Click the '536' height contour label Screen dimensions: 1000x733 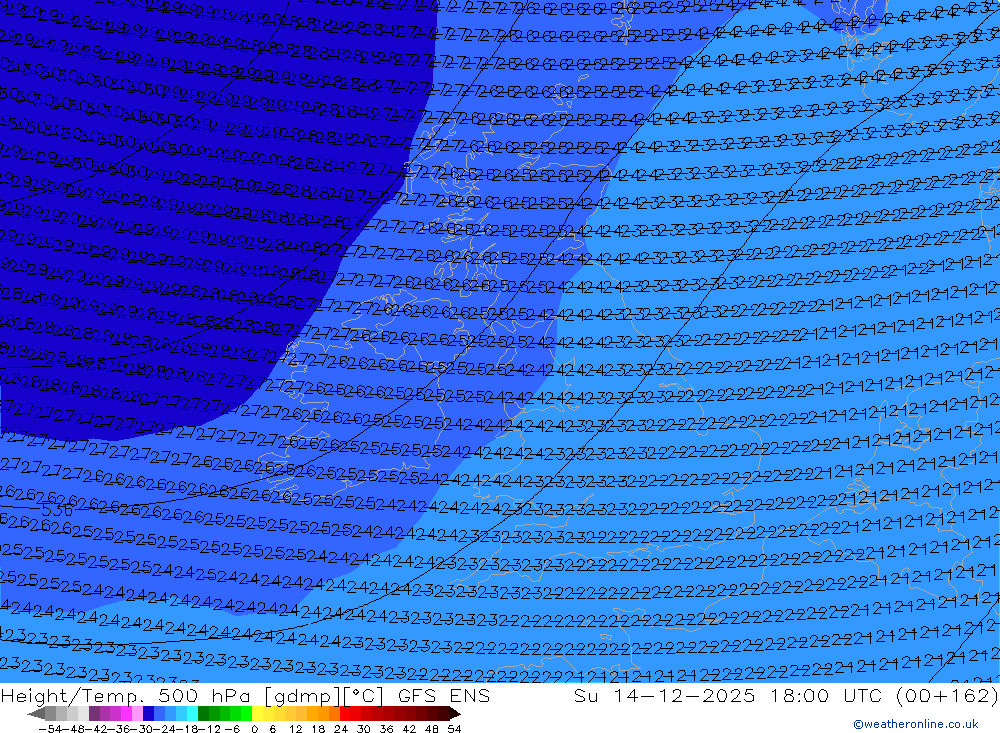[57, 510]
